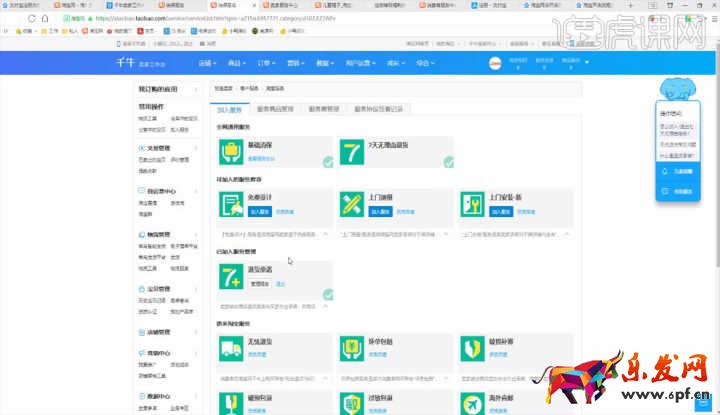This screenshot has width=720, height=415.
Task: Toggle the checkmark on 基础消保 card
Action: click(x=328, y=161)
